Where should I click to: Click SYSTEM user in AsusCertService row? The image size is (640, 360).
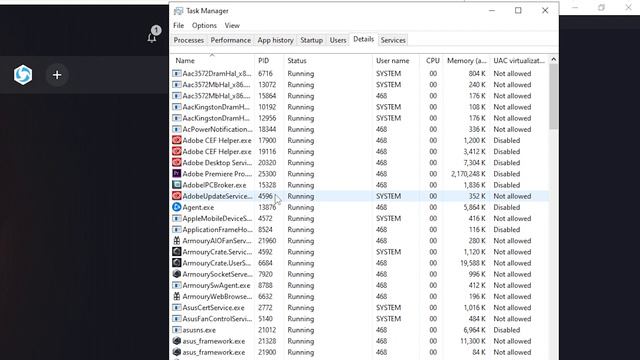point(388,307)
